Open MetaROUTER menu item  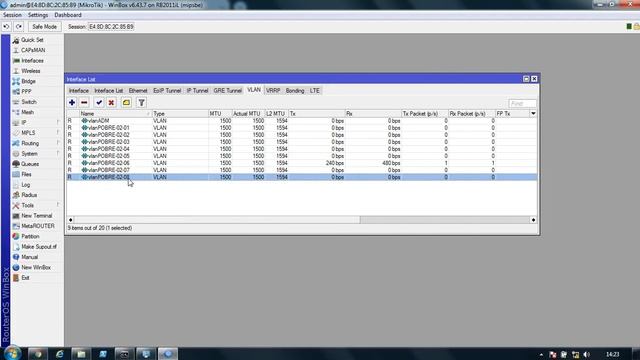point(38,226)
